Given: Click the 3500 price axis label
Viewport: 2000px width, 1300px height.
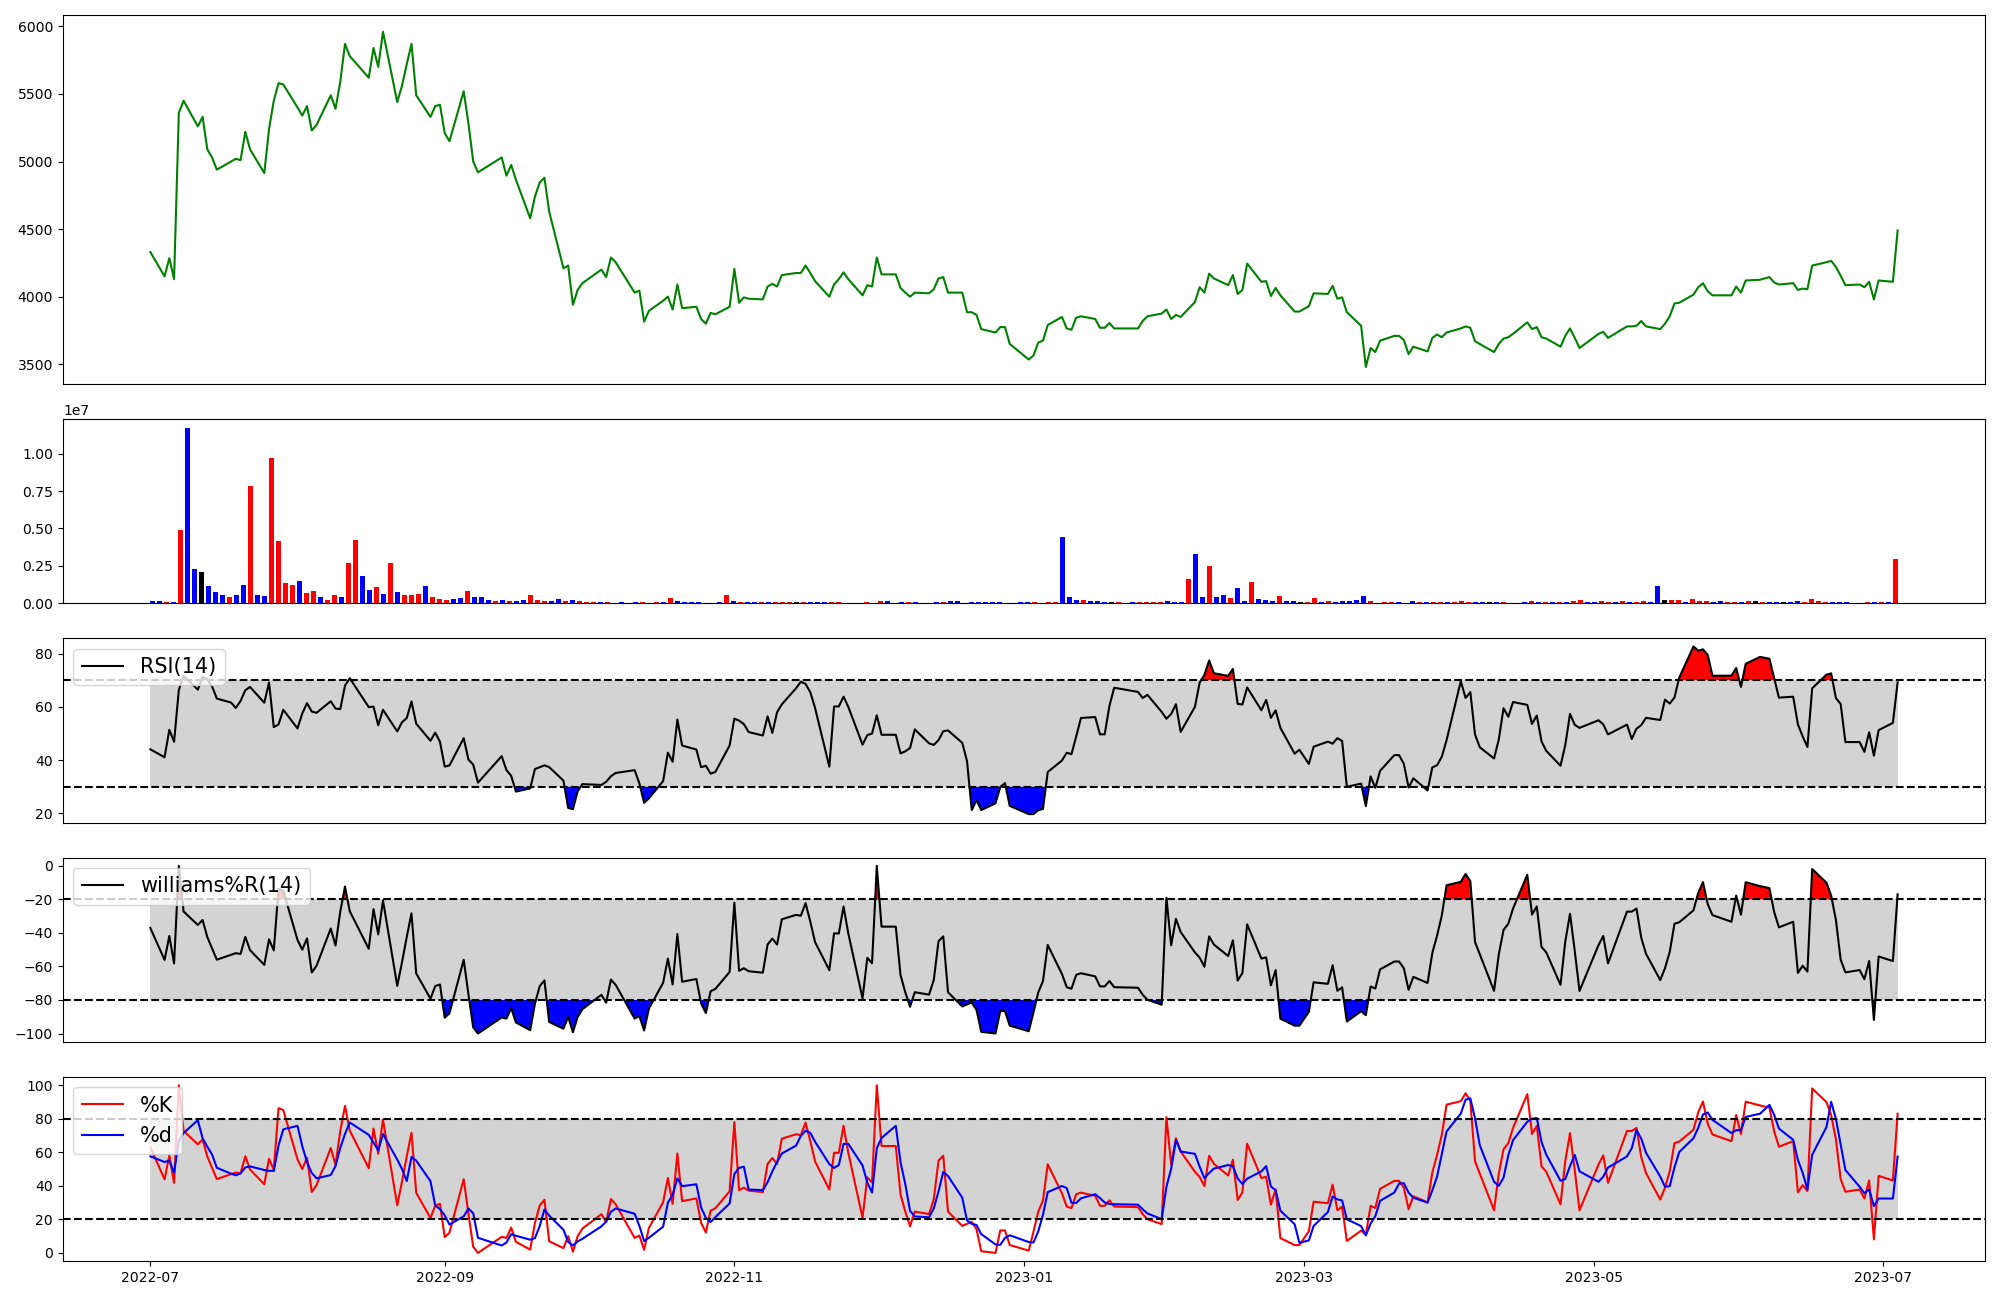Looking at the screenshot, I should 35,365.
